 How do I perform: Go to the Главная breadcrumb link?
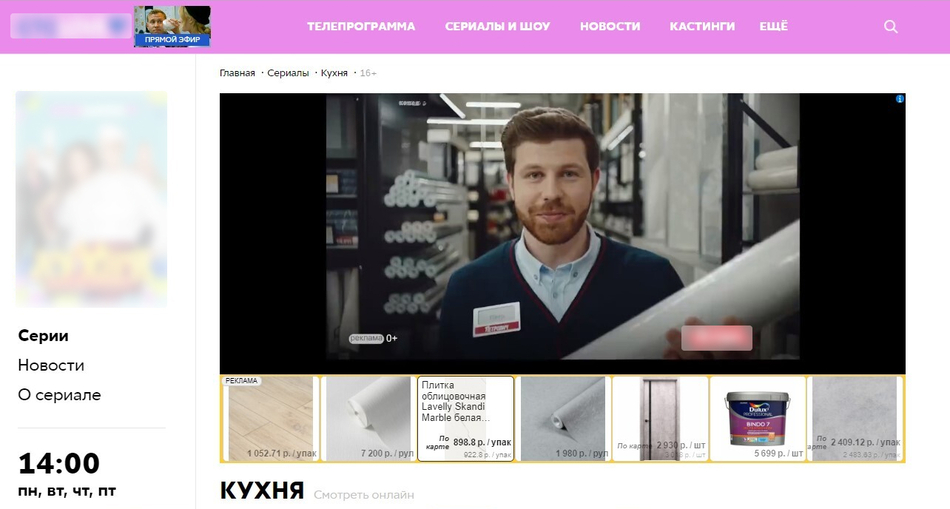pos(237,73)
